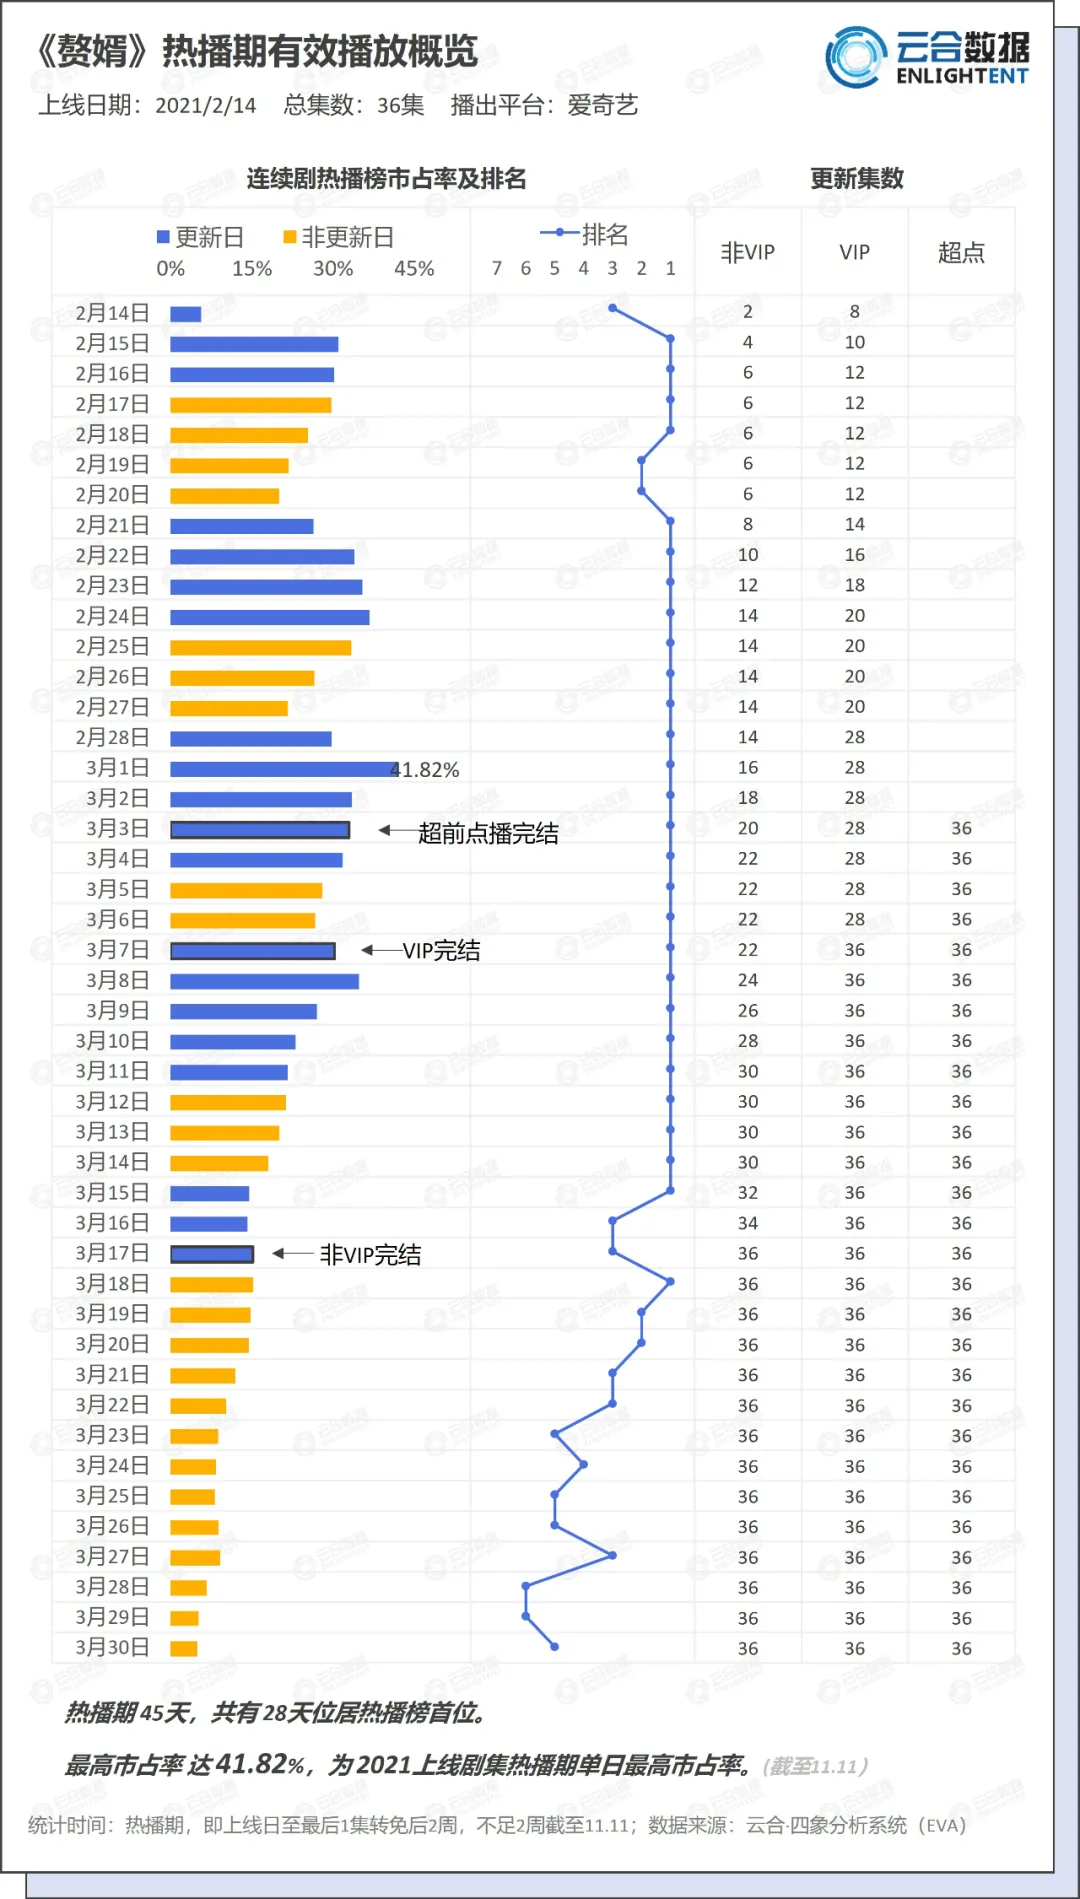1080x1899 pixels.
Task: Click the rank axis label 7
Action: [497, 268]
